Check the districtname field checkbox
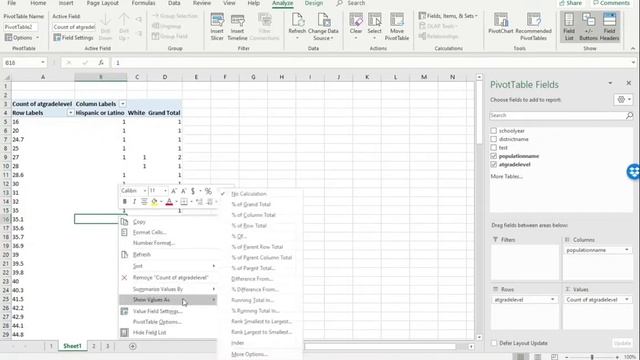The image size is (640, 360). click(x=493, y=139)
